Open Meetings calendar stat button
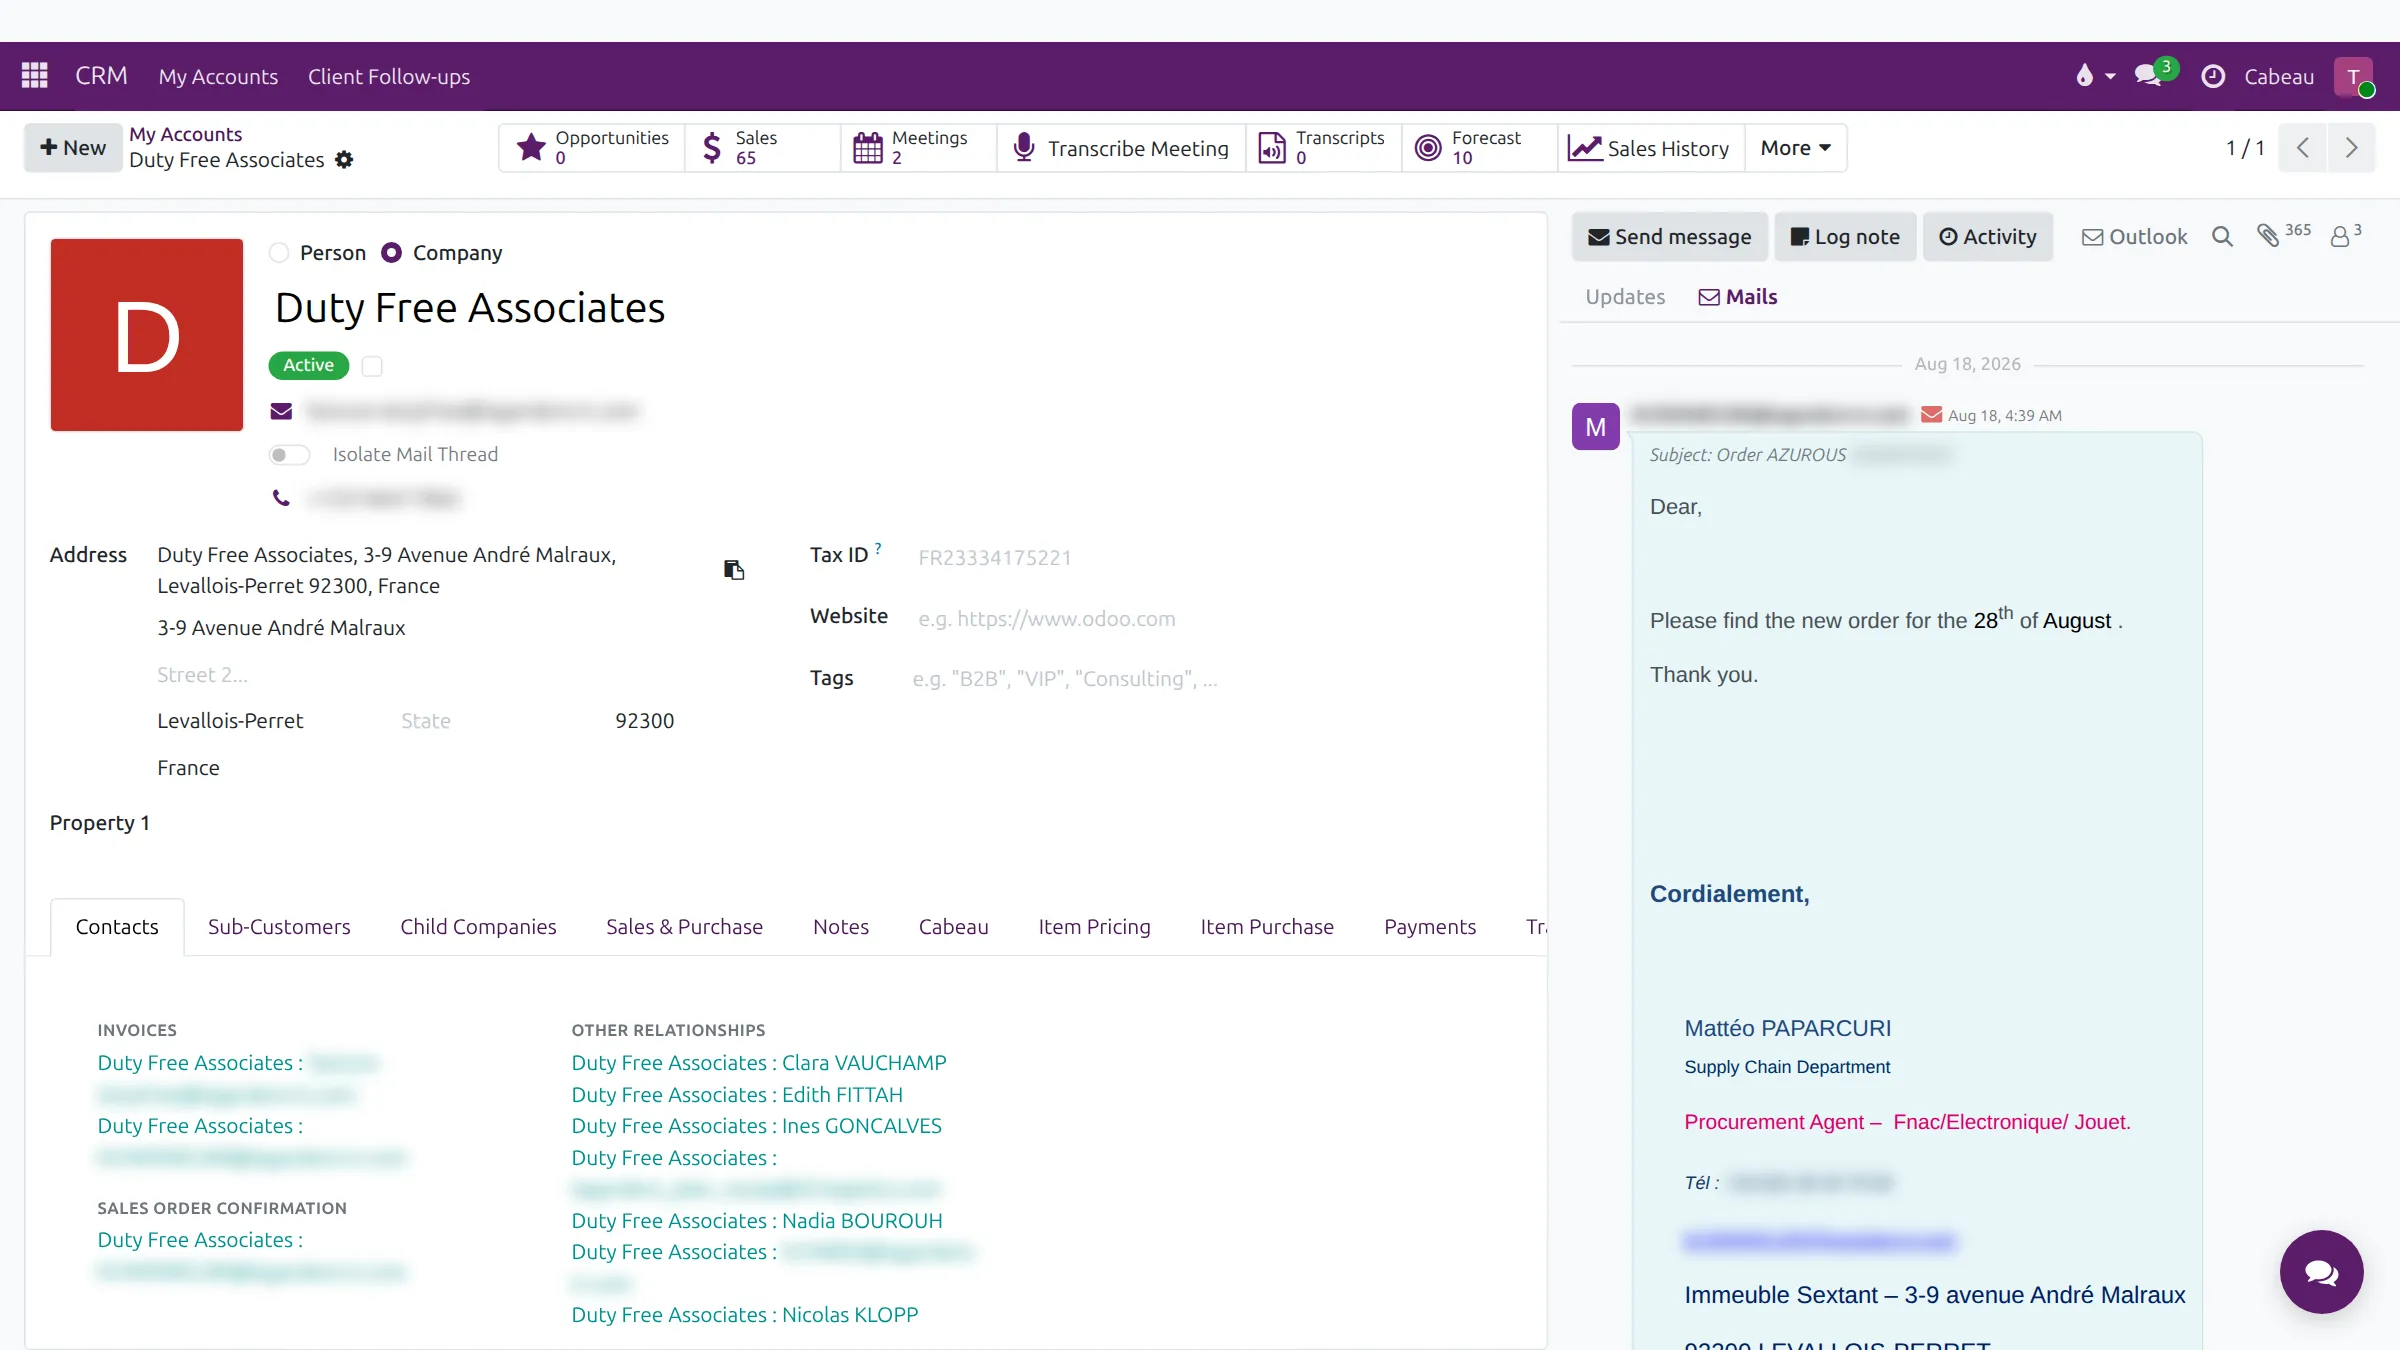This screenshot has width=2400, height=1350. point(919,148)
